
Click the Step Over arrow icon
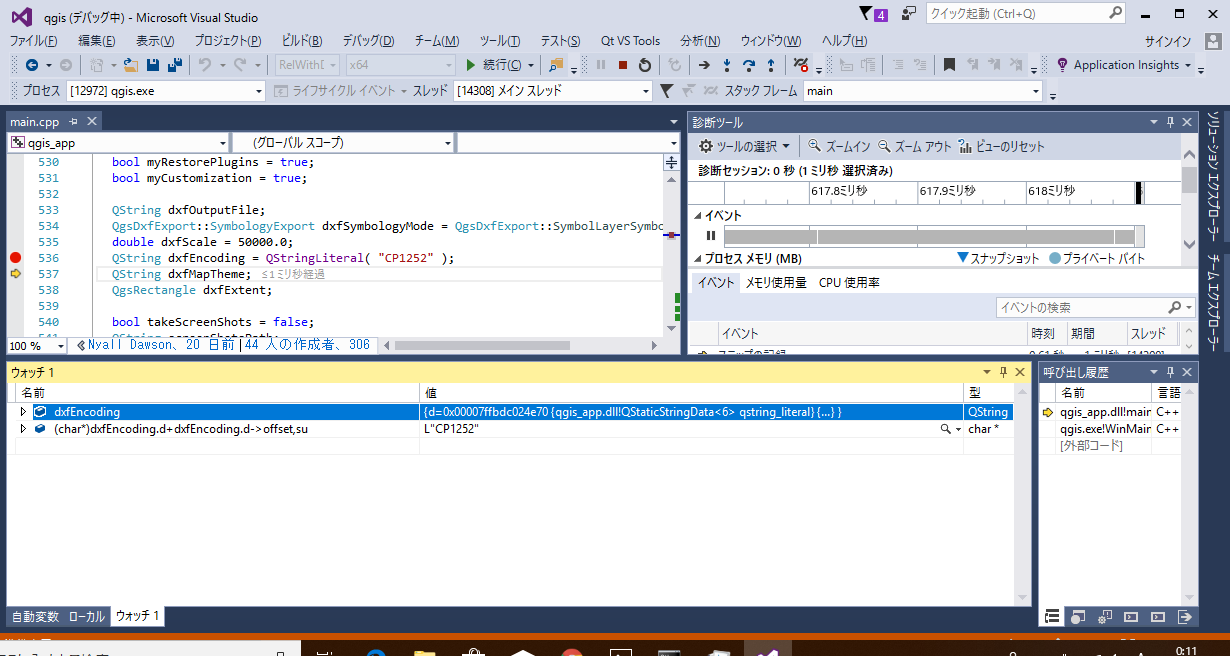[x=748, y=65]
